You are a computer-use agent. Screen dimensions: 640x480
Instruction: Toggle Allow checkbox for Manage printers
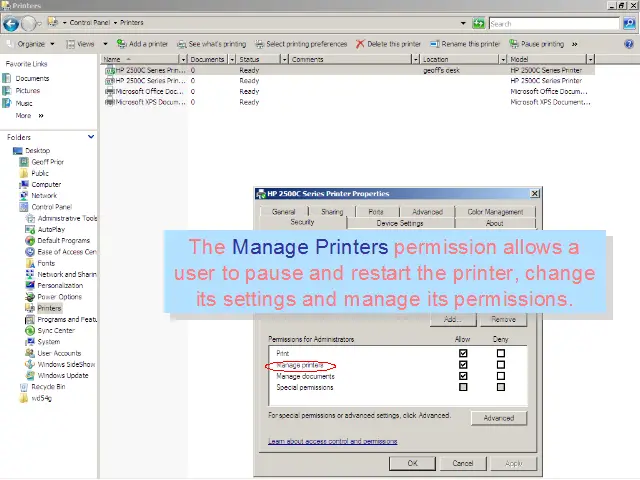tap(463, 364)
